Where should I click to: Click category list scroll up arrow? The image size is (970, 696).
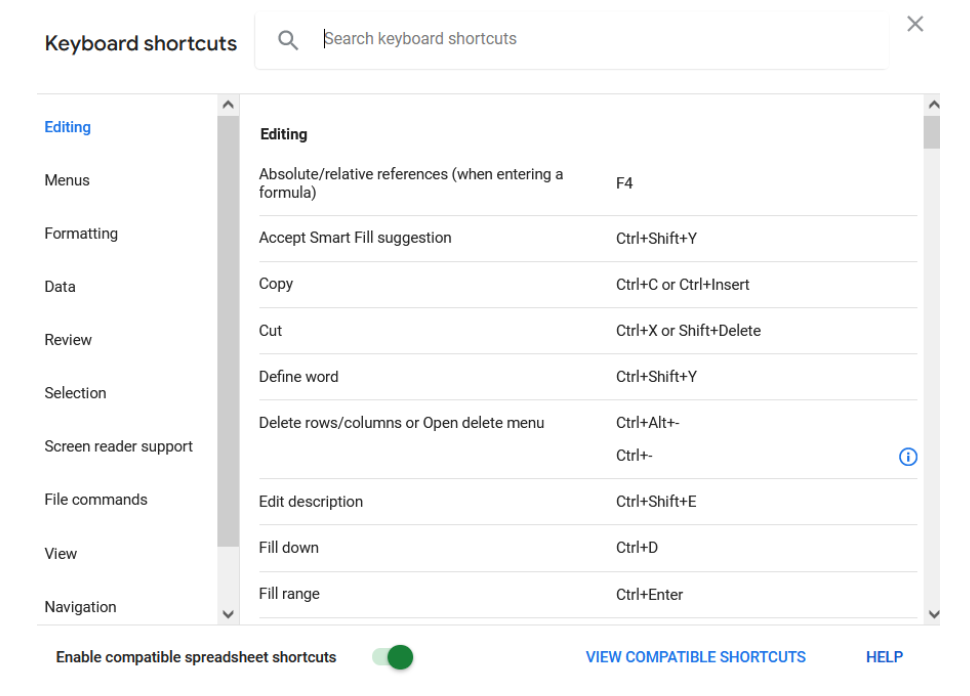click(228, 105)
